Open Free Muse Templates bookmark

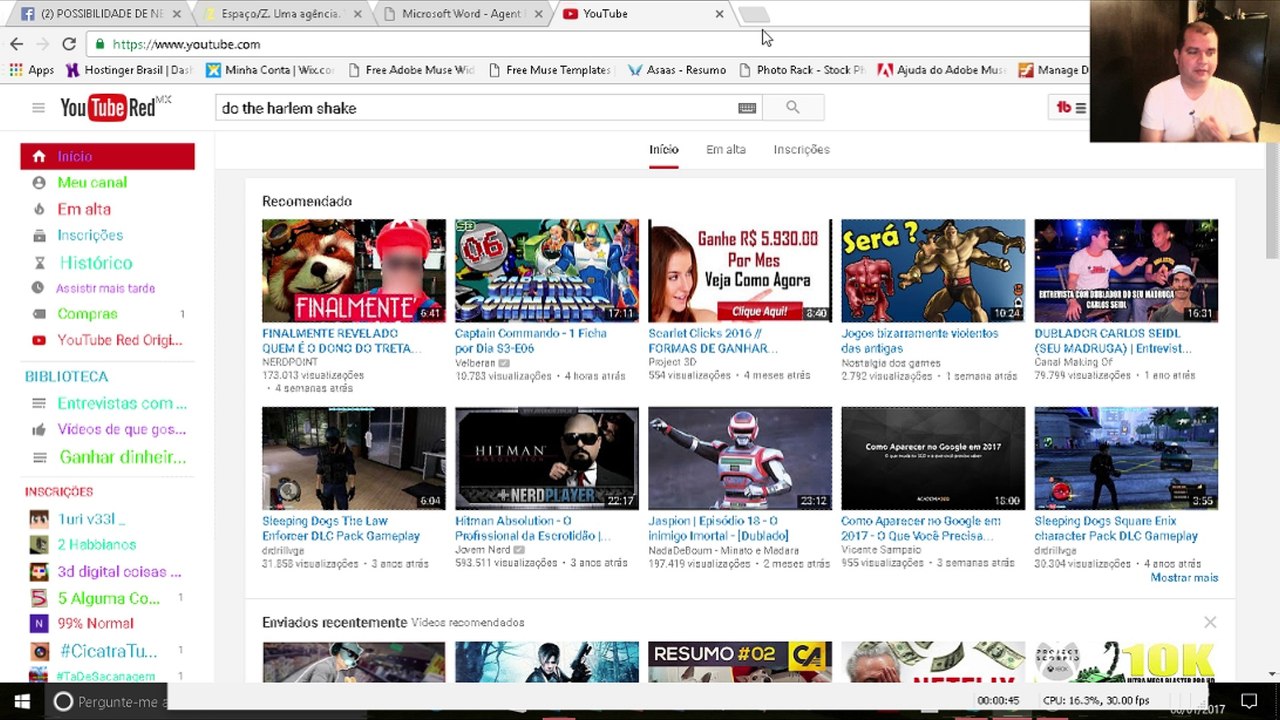pos(550,70)
